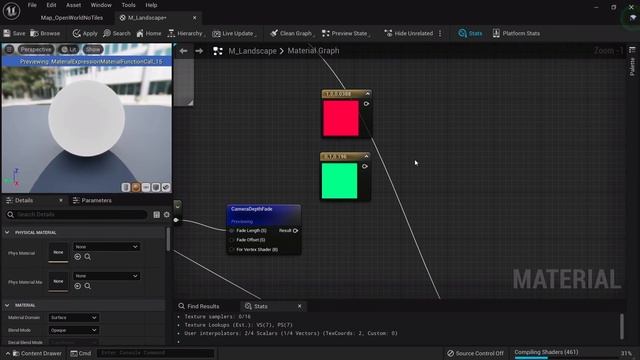The width and height of the screenshot is (640, 360).
Task: Select the cube preview mesh icon
Action: tap(156, 187)
